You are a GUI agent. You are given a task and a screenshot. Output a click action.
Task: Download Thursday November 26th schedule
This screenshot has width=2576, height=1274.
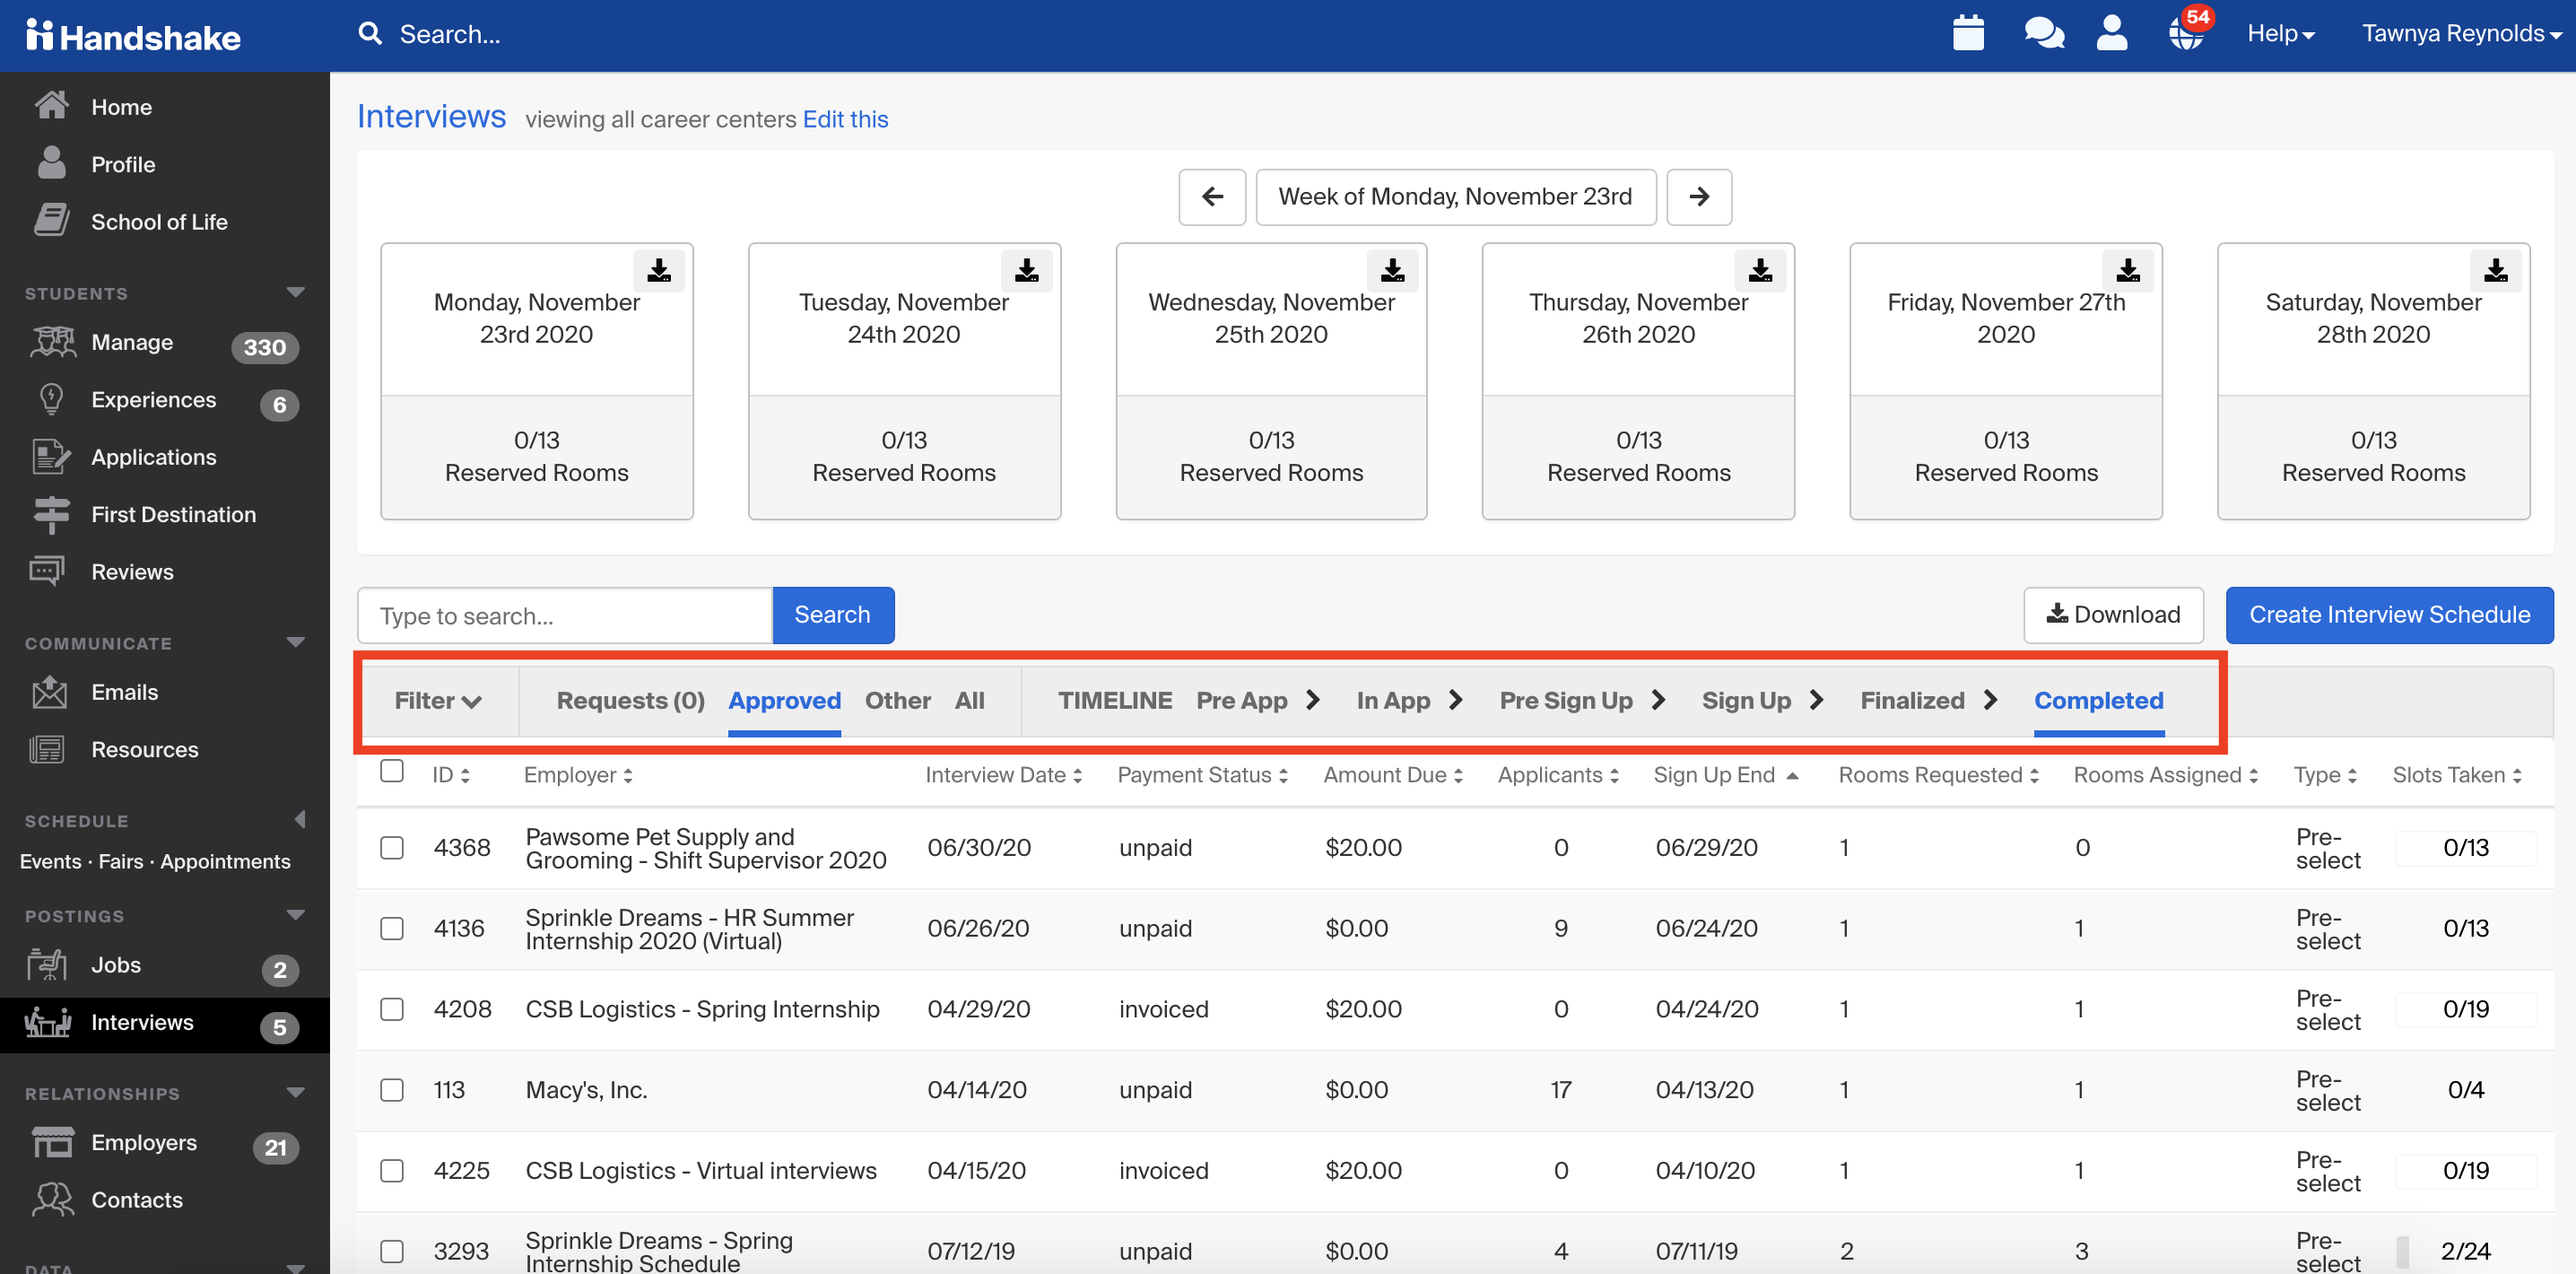coord(1760,270)
